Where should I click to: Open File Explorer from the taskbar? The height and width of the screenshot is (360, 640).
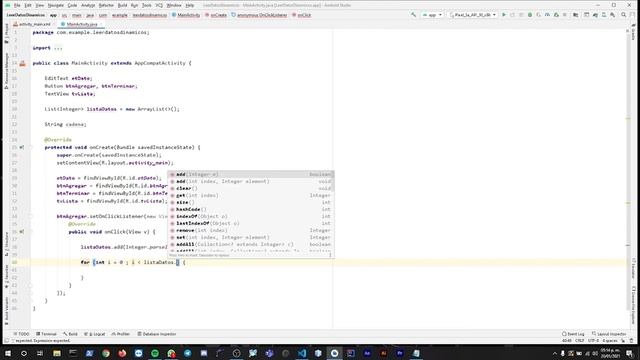57,353
